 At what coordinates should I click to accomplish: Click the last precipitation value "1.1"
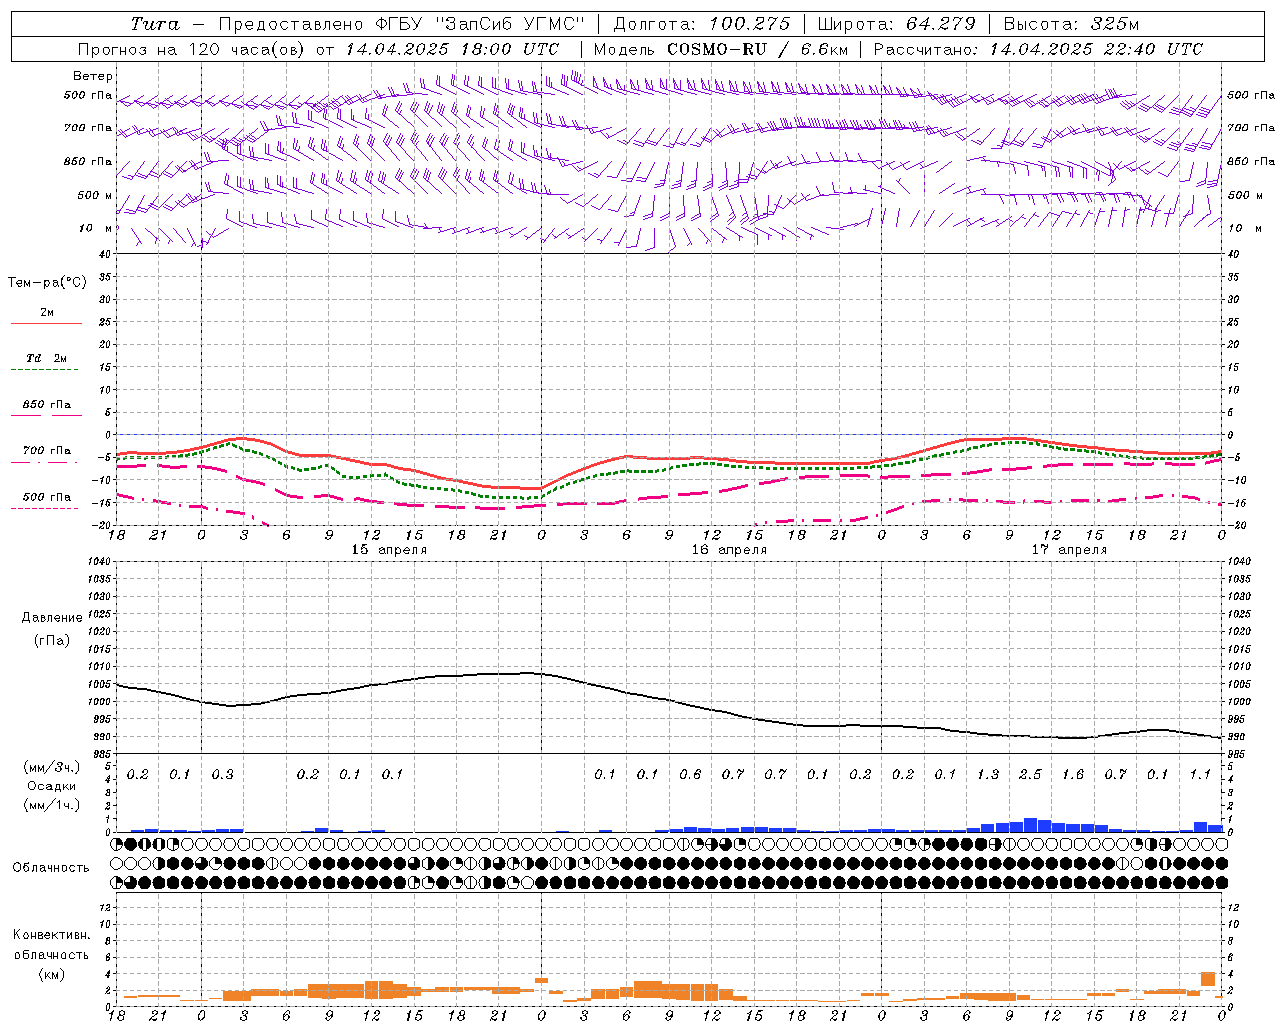coord(1200,775)
